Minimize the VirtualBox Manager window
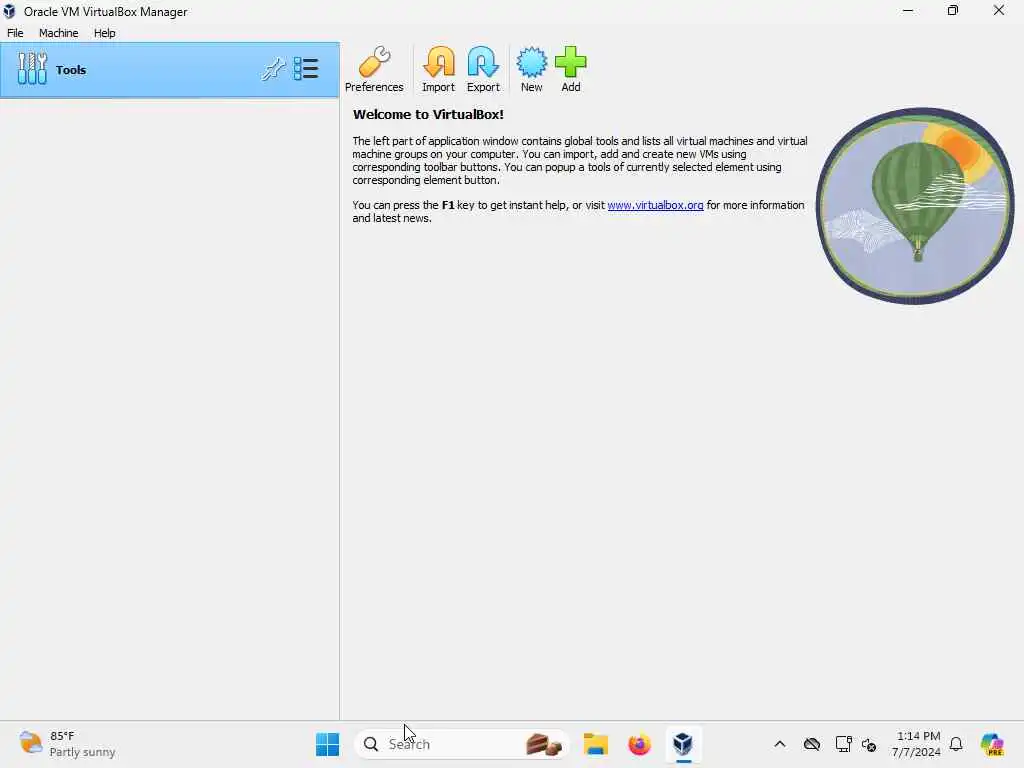Screen dimensions: 1024x768 pyautogui.click(x=908, y=11)
